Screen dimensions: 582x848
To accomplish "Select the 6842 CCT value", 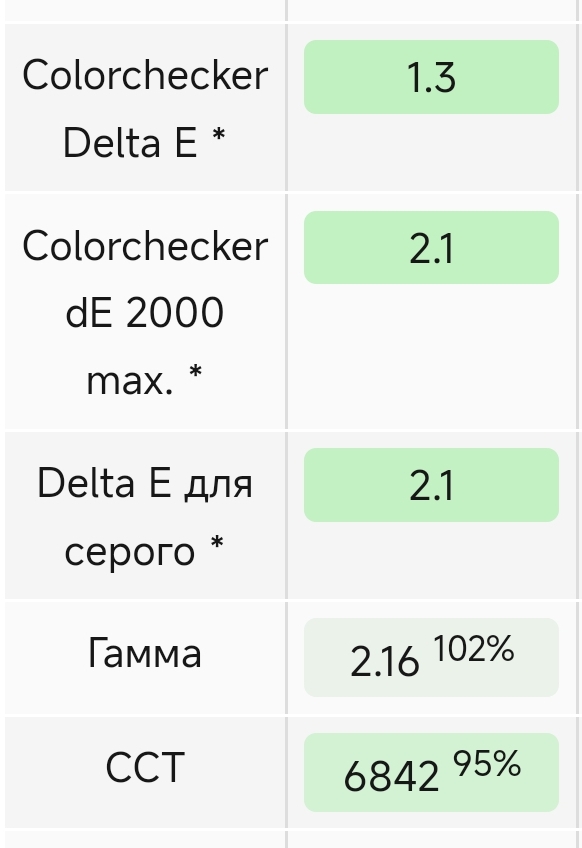I will coord(391,777).
